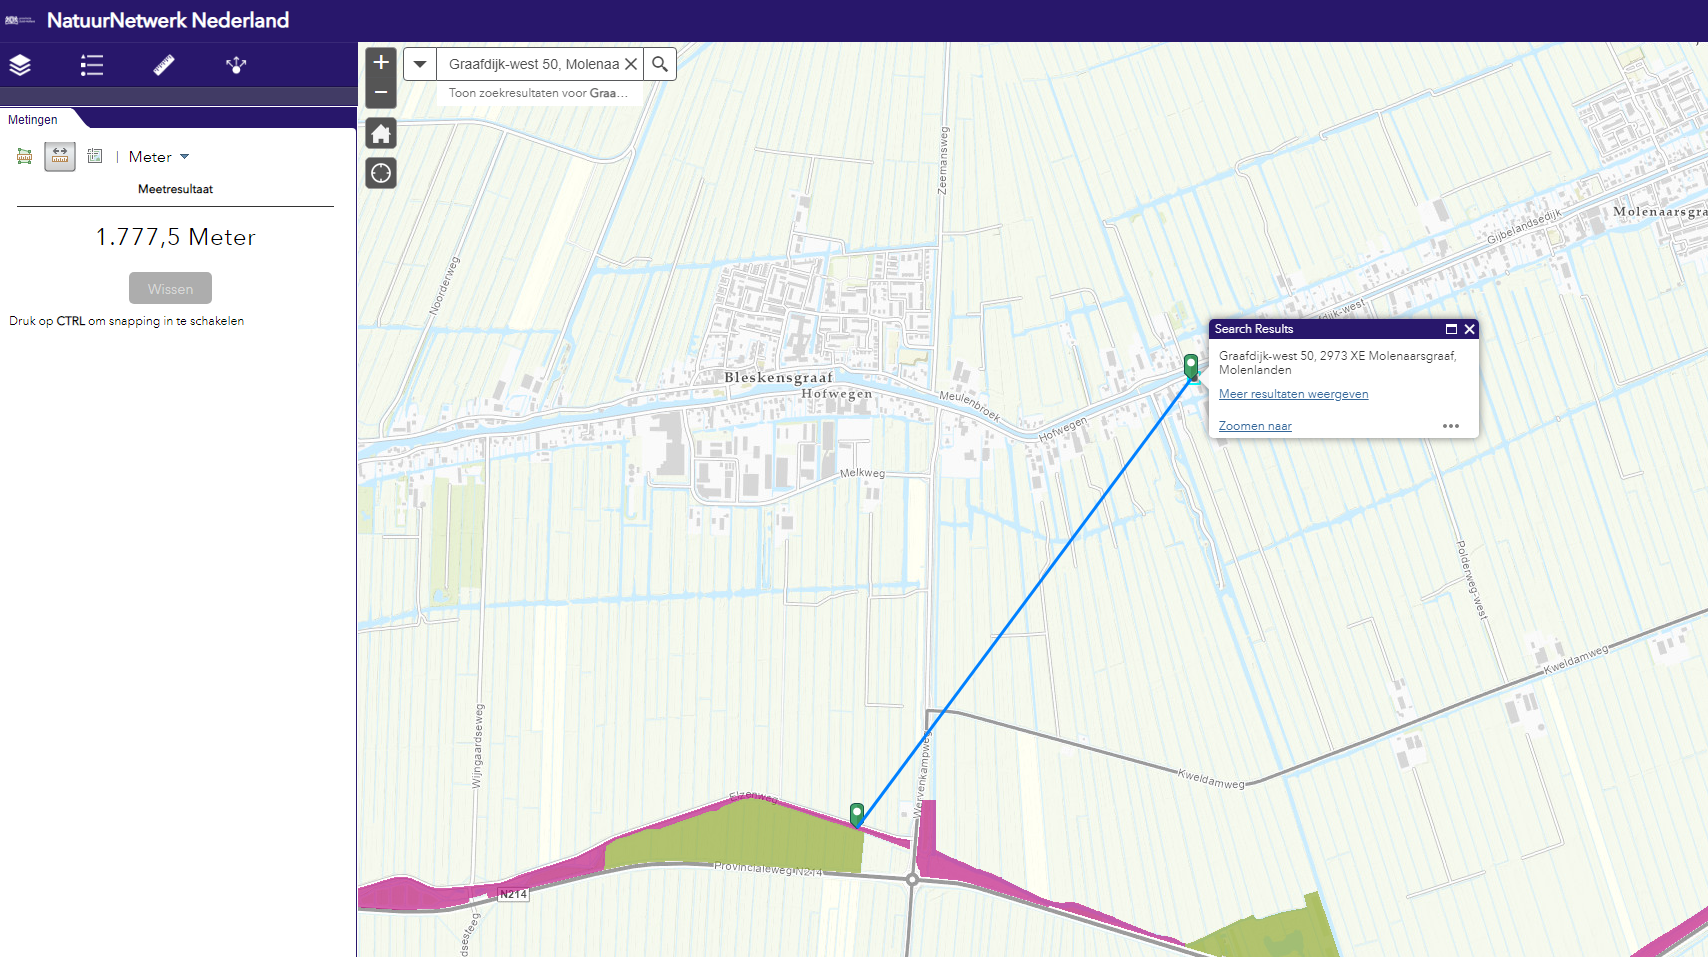This screenshot has width=1708, height=957.
Task: Select the area measurement tool
Action: coord(25,156)
